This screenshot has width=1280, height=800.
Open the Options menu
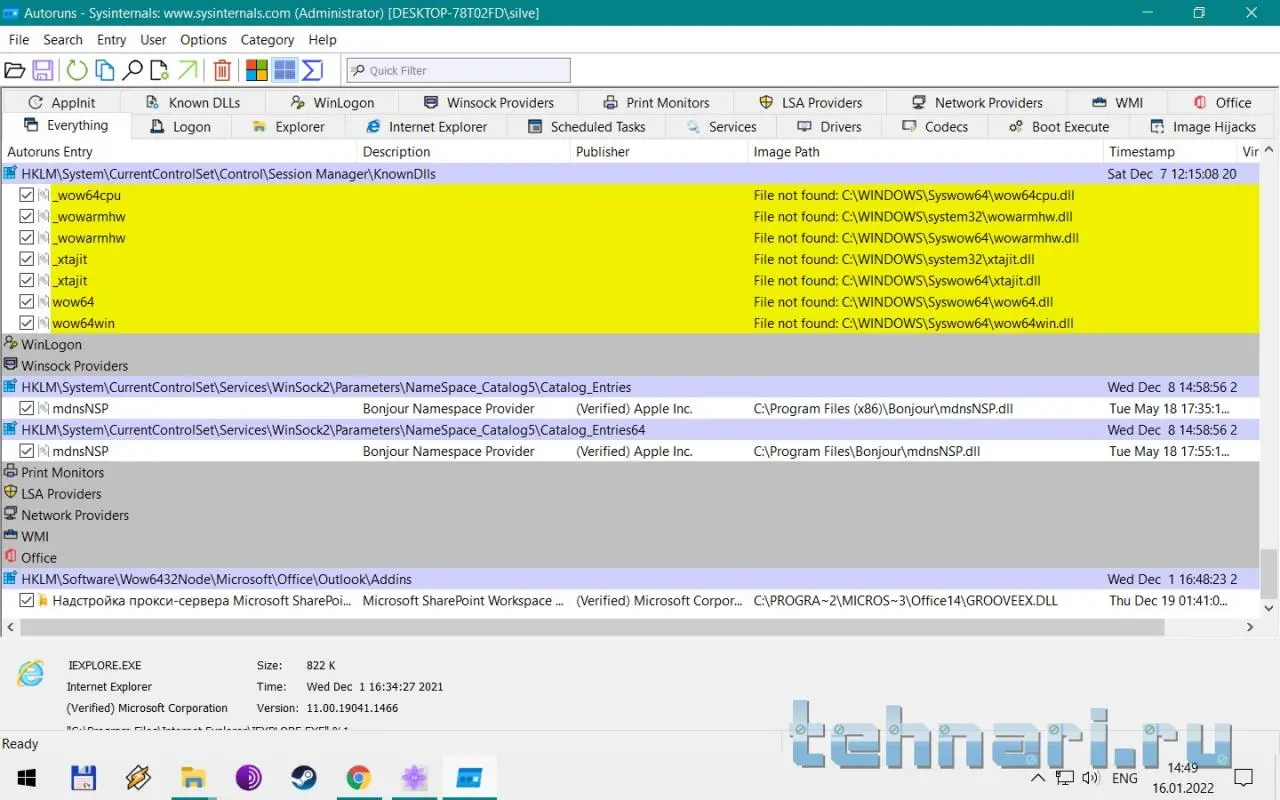click(203, 40)
